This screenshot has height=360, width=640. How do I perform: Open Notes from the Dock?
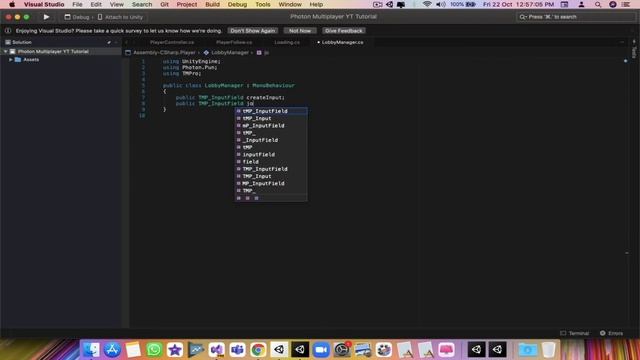[x=133, y=350]
